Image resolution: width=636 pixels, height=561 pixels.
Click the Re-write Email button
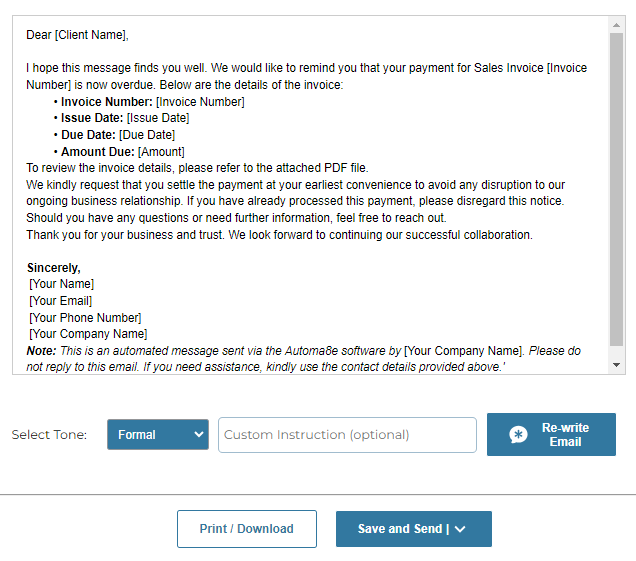[551, 434]
